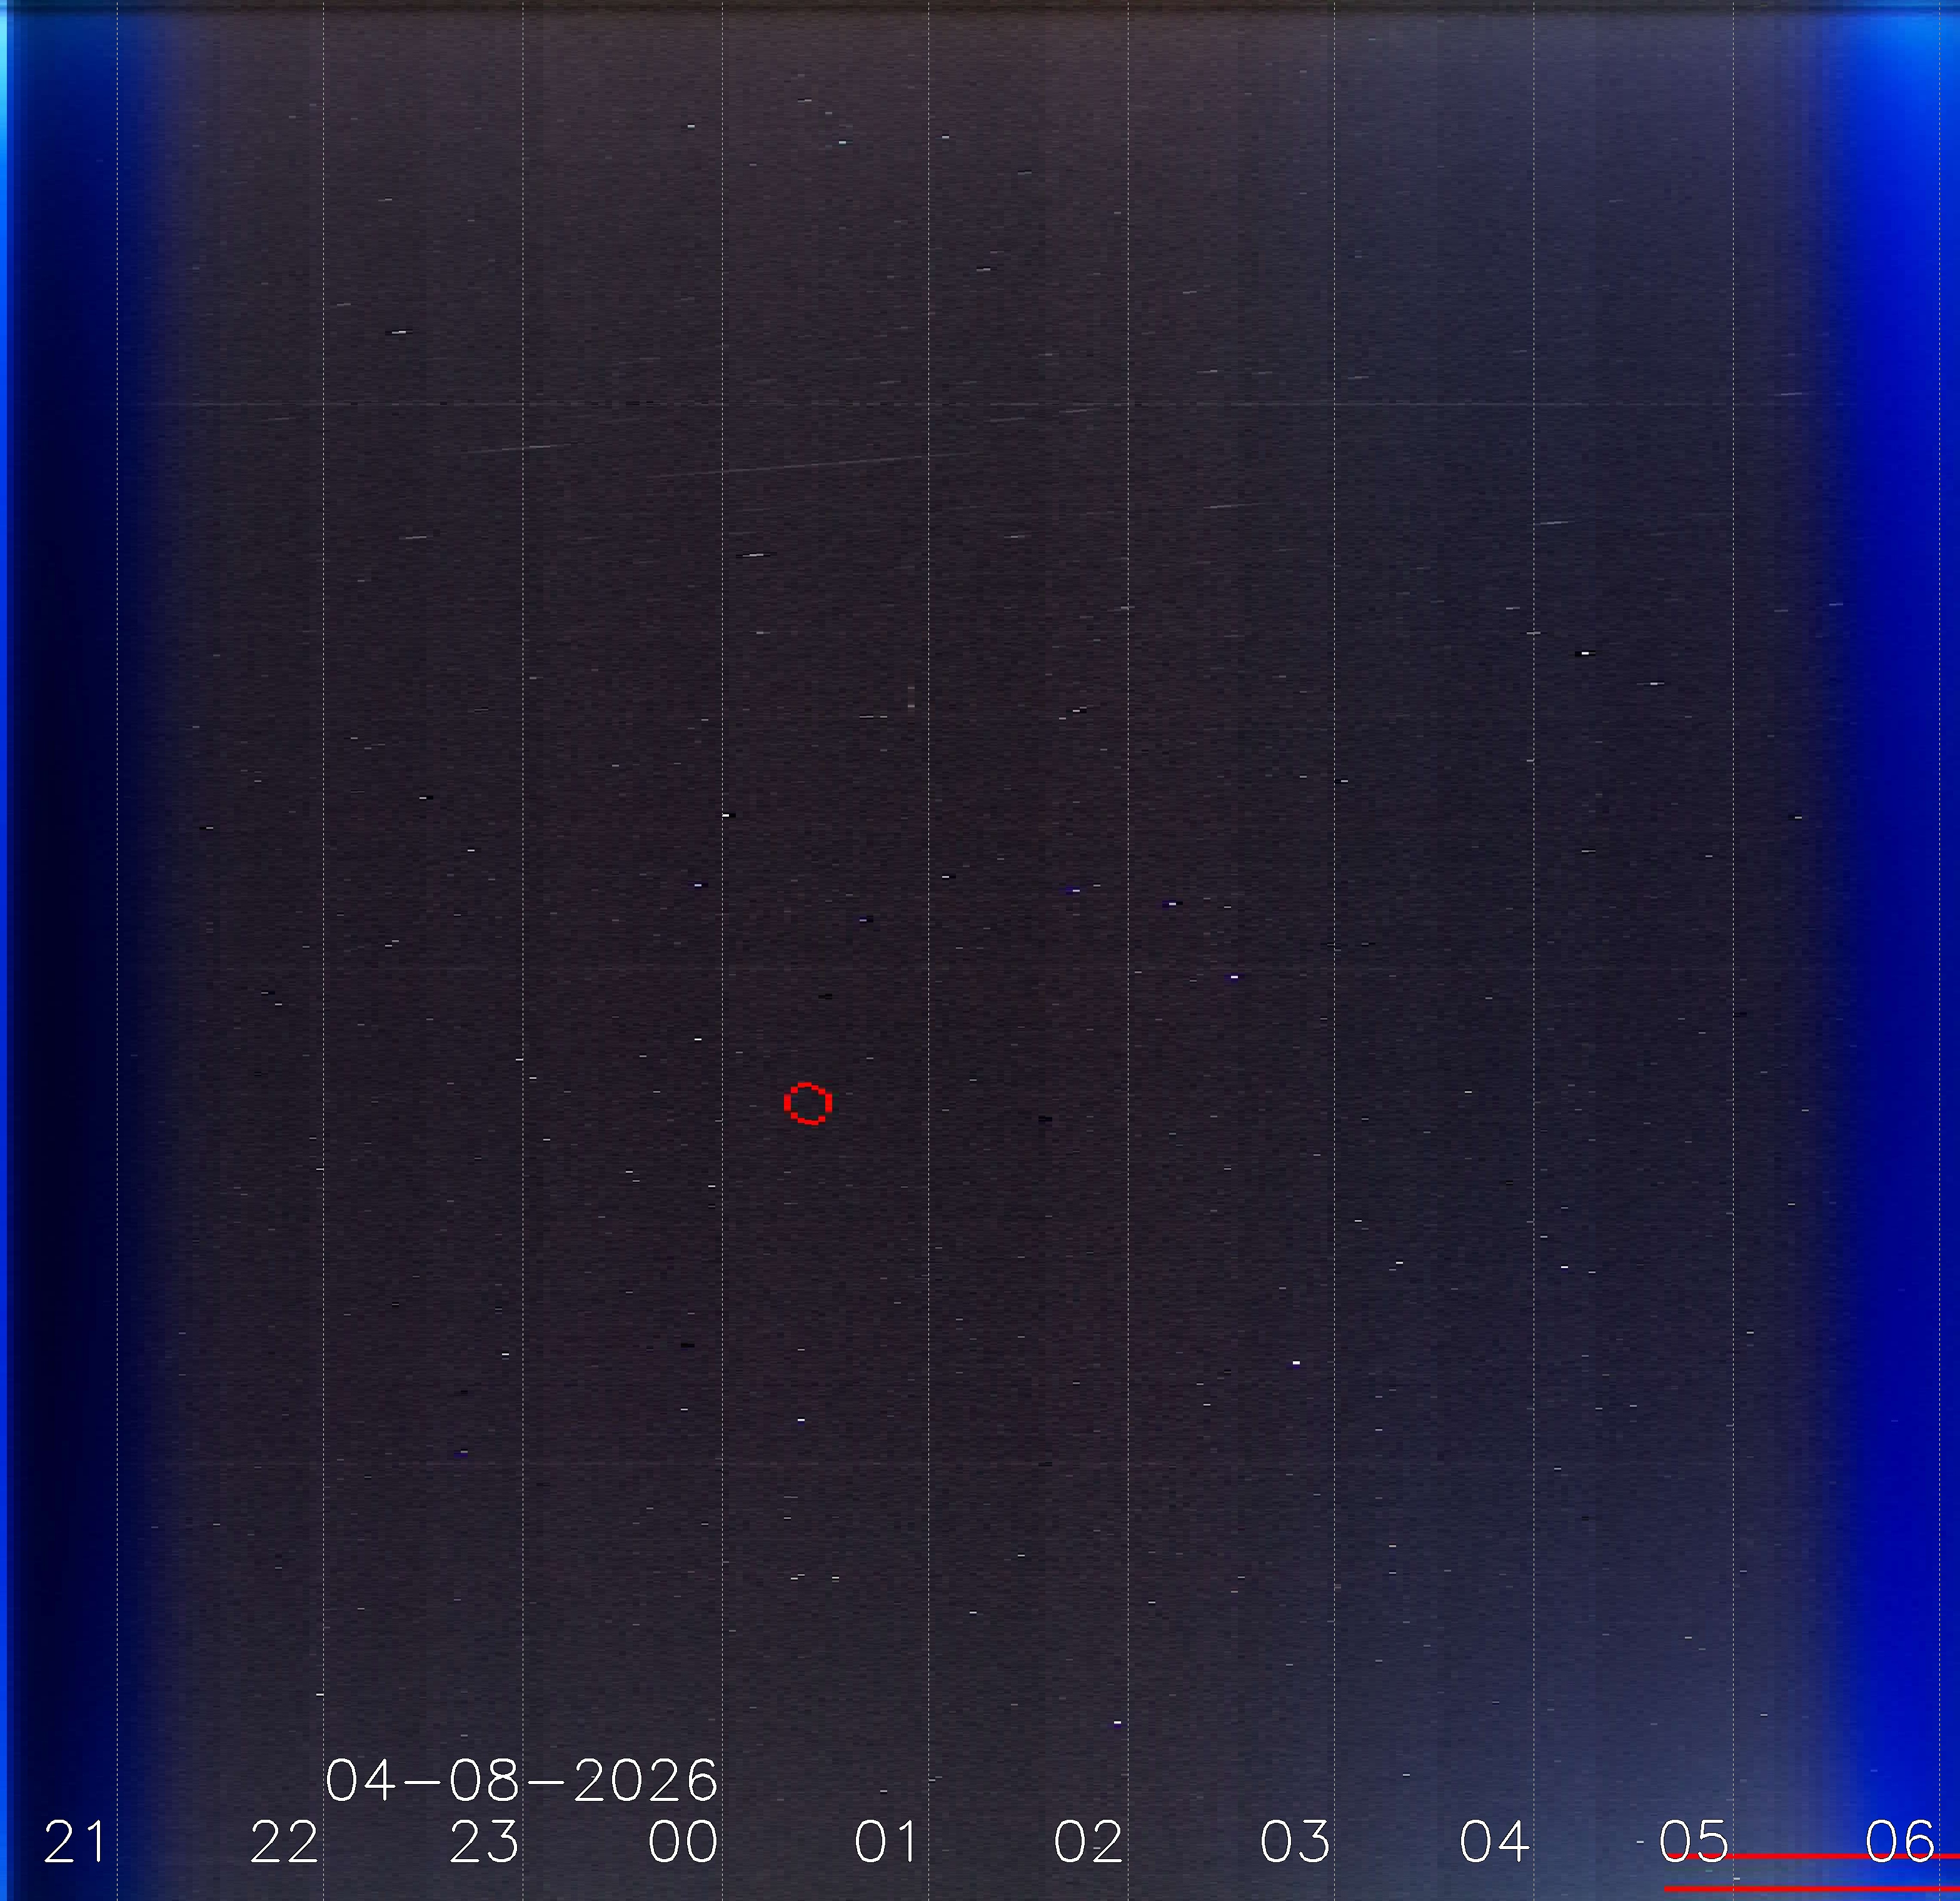Click the dark blue band above label 21
Viewport: 1960px width, 1901px height.
[60, 900]
